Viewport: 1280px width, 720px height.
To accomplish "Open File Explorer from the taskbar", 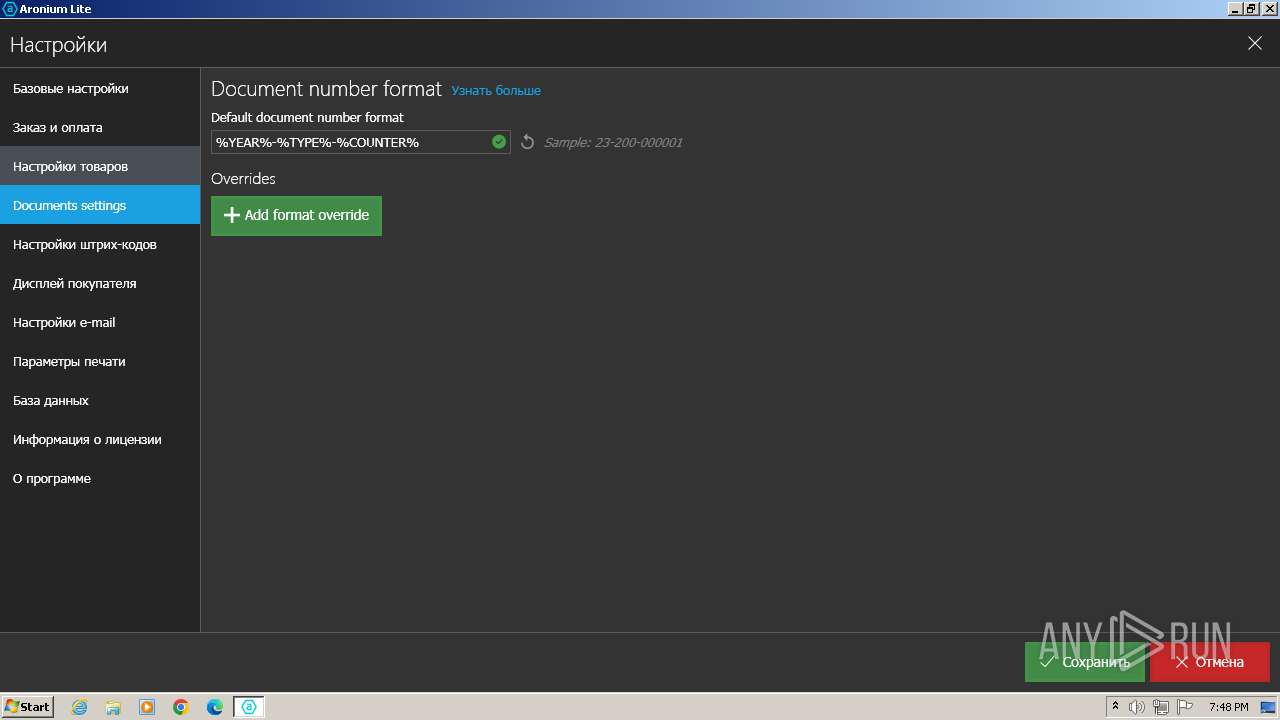I will point(113,707).
